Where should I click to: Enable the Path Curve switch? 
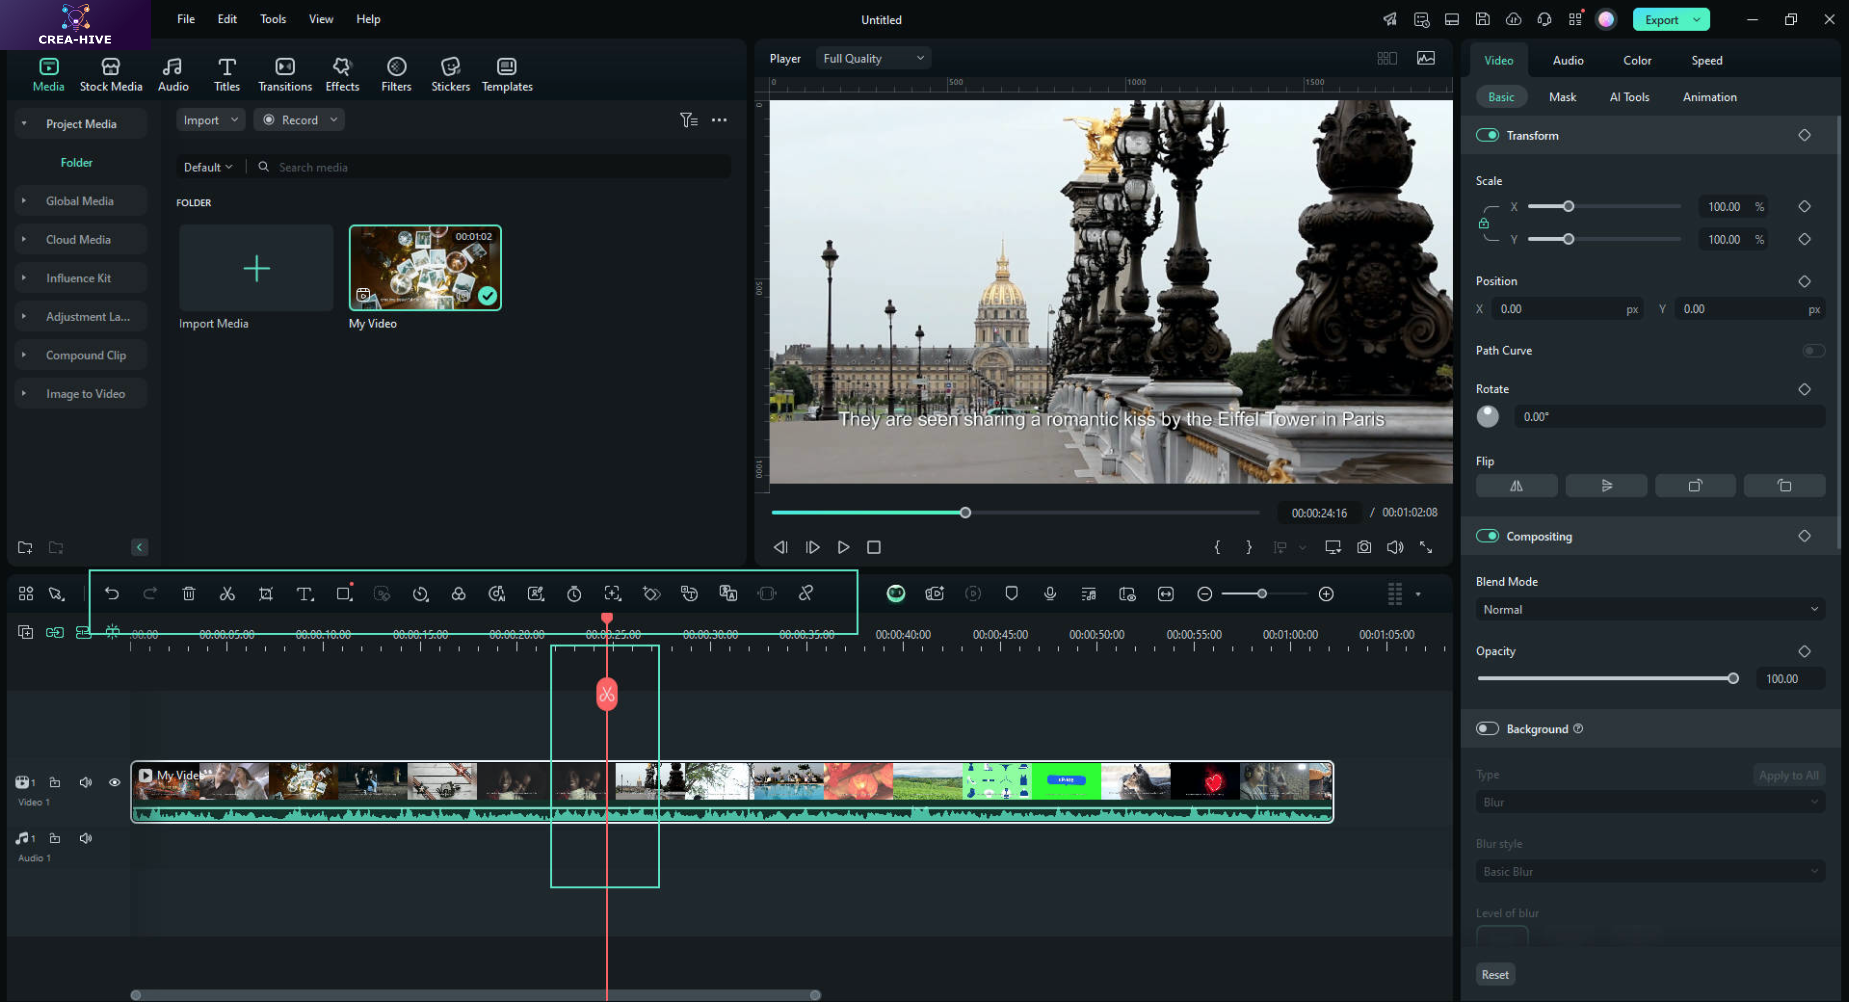tap(1813, 351)
